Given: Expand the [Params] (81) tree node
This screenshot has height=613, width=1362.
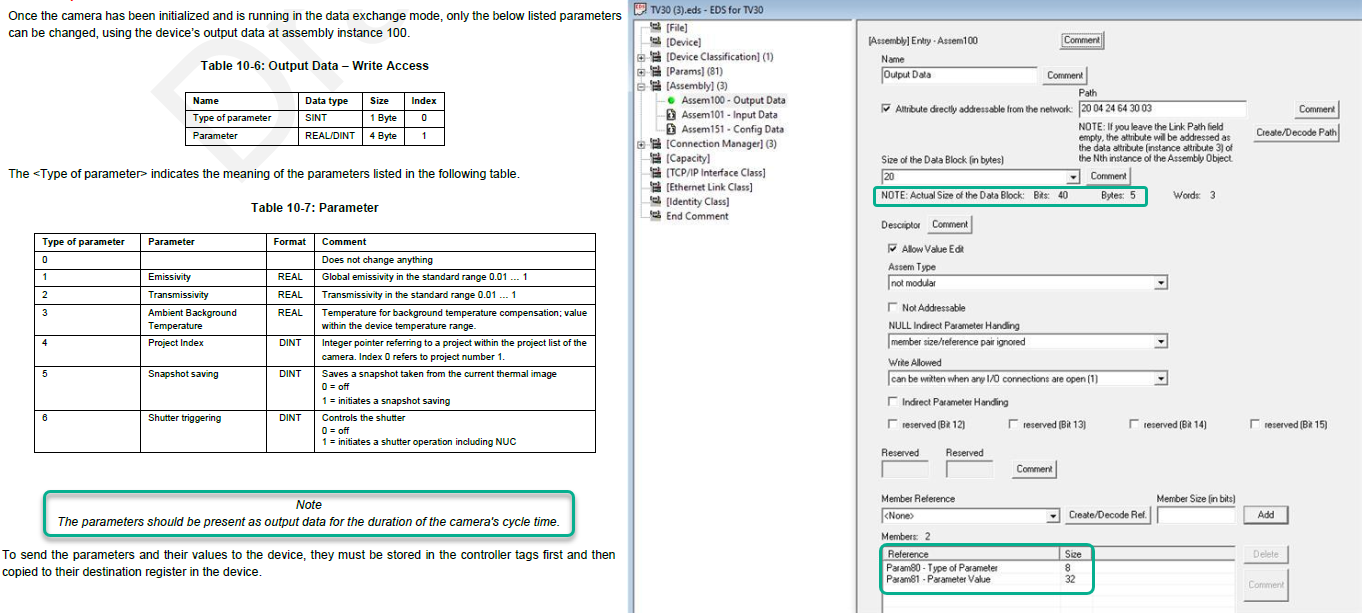Looking at the screenshot, I should pyautogui.click(x=641, y=71).
